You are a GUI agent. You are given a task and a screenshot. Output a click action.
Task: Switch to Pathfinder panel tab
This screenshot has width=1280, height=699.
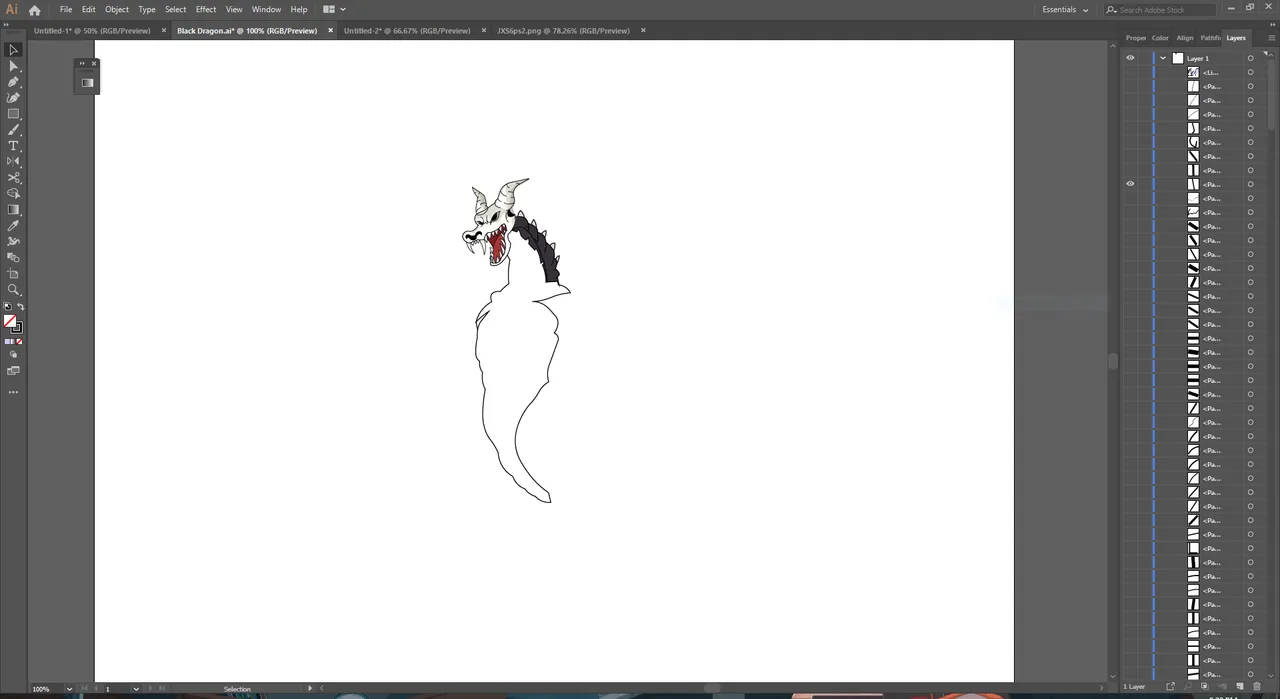pos(1210,38)
